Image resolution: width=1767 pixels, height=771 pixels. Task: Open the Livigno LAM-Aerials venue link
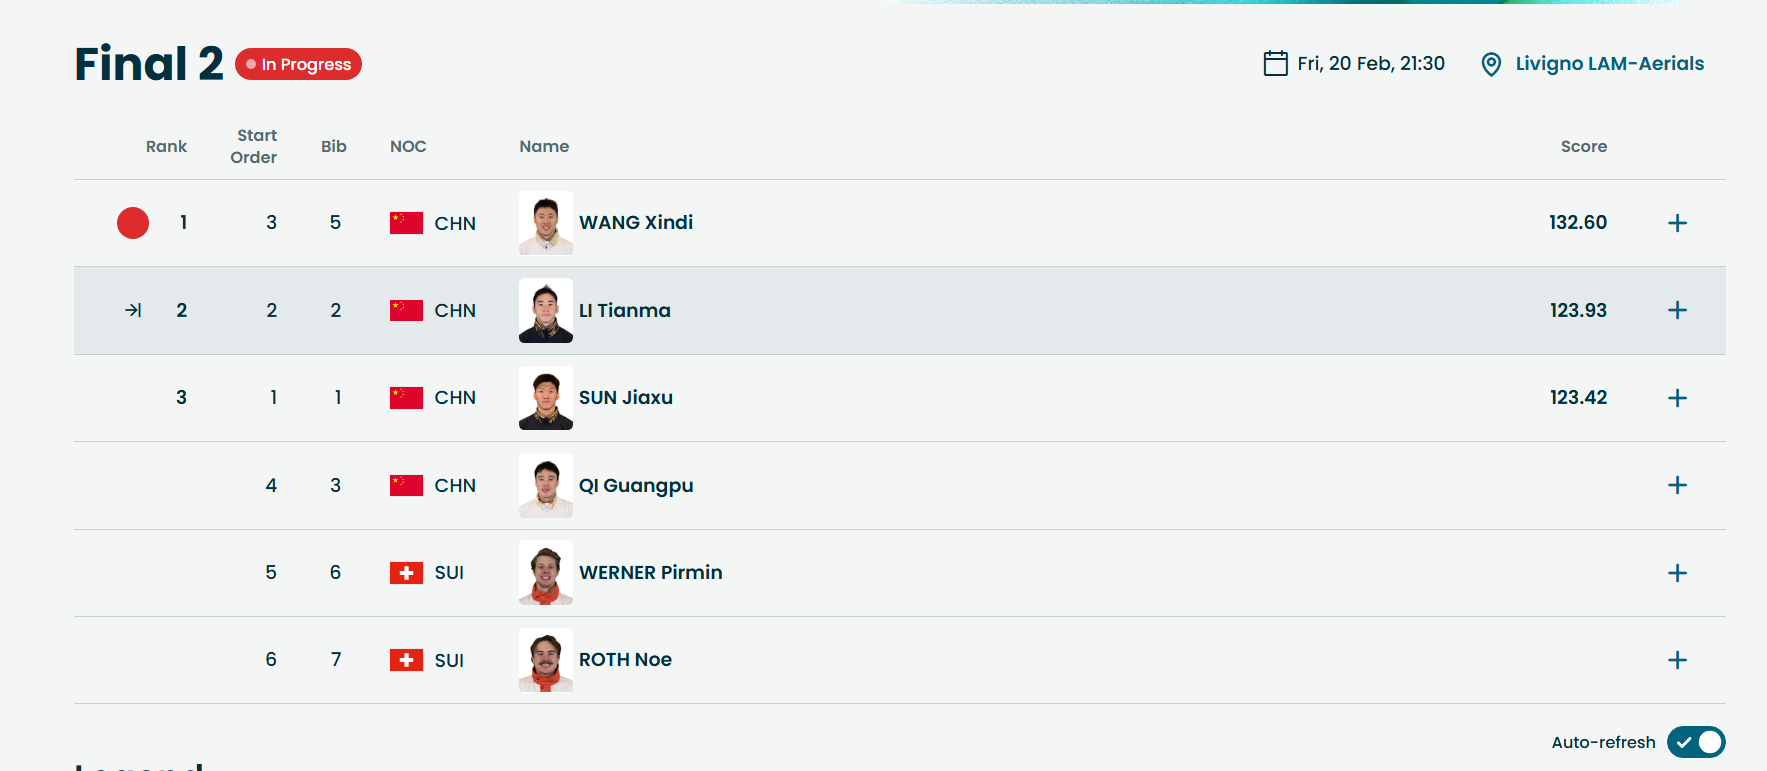(1609, 63)
